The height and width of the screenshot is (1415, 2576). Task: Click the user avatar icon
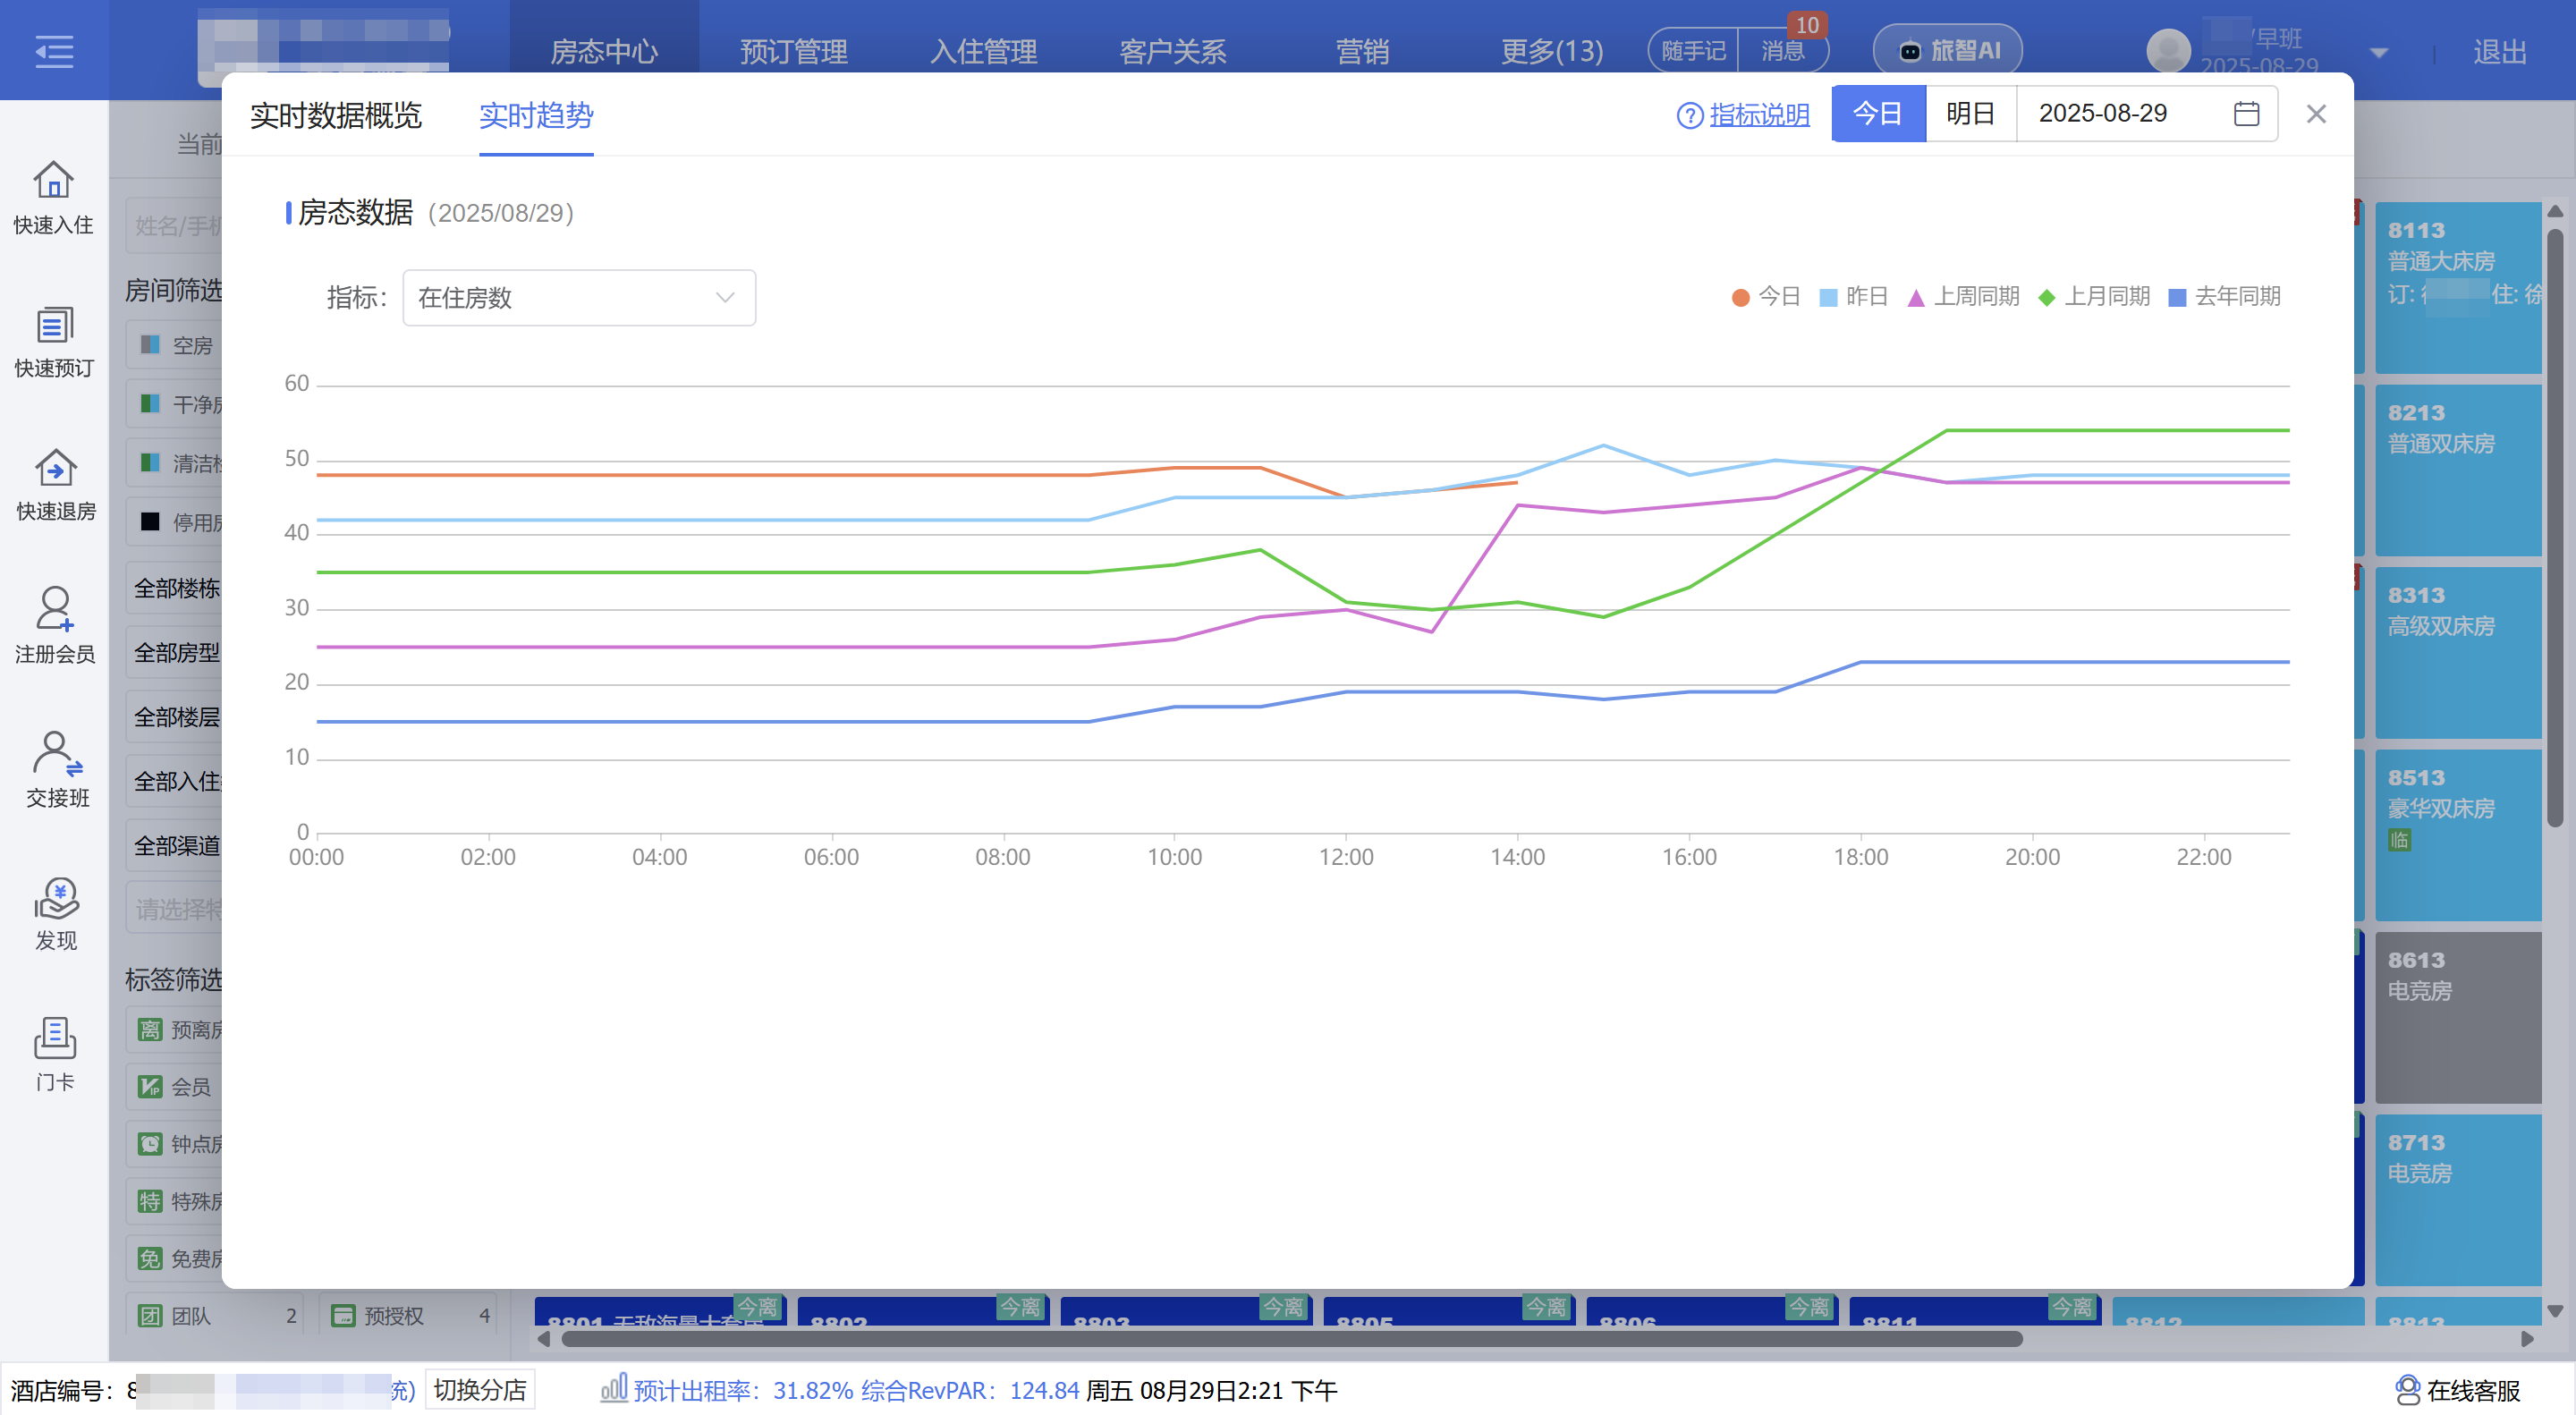tap(2168, 50)
